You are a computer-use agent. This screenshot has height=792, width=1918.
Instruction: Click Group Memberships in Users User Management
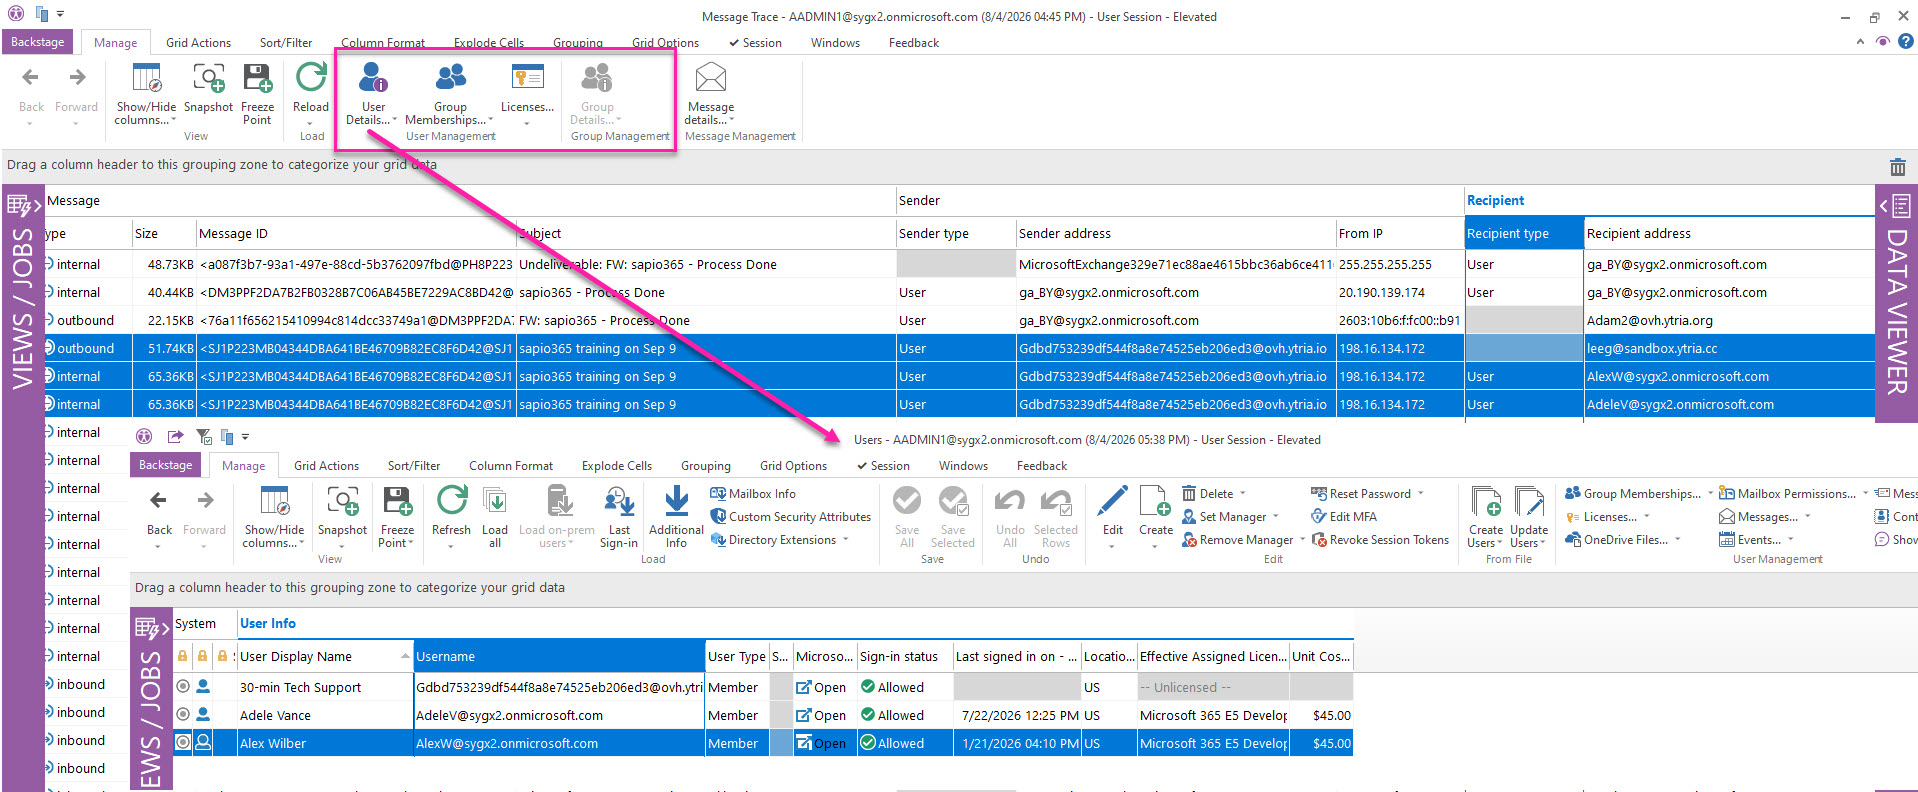point(1633,494)
